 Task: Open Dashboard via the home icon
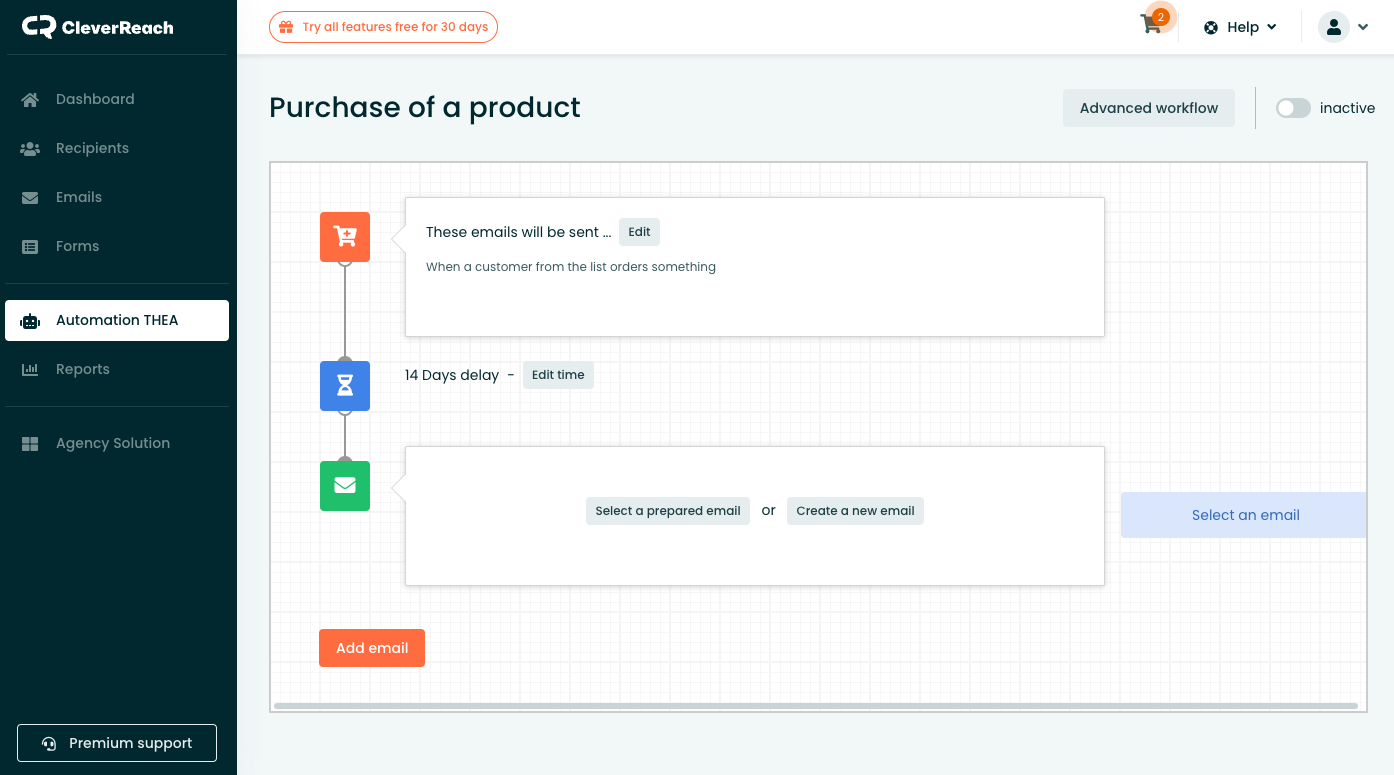pyautogui.click(x=30, y=98)
